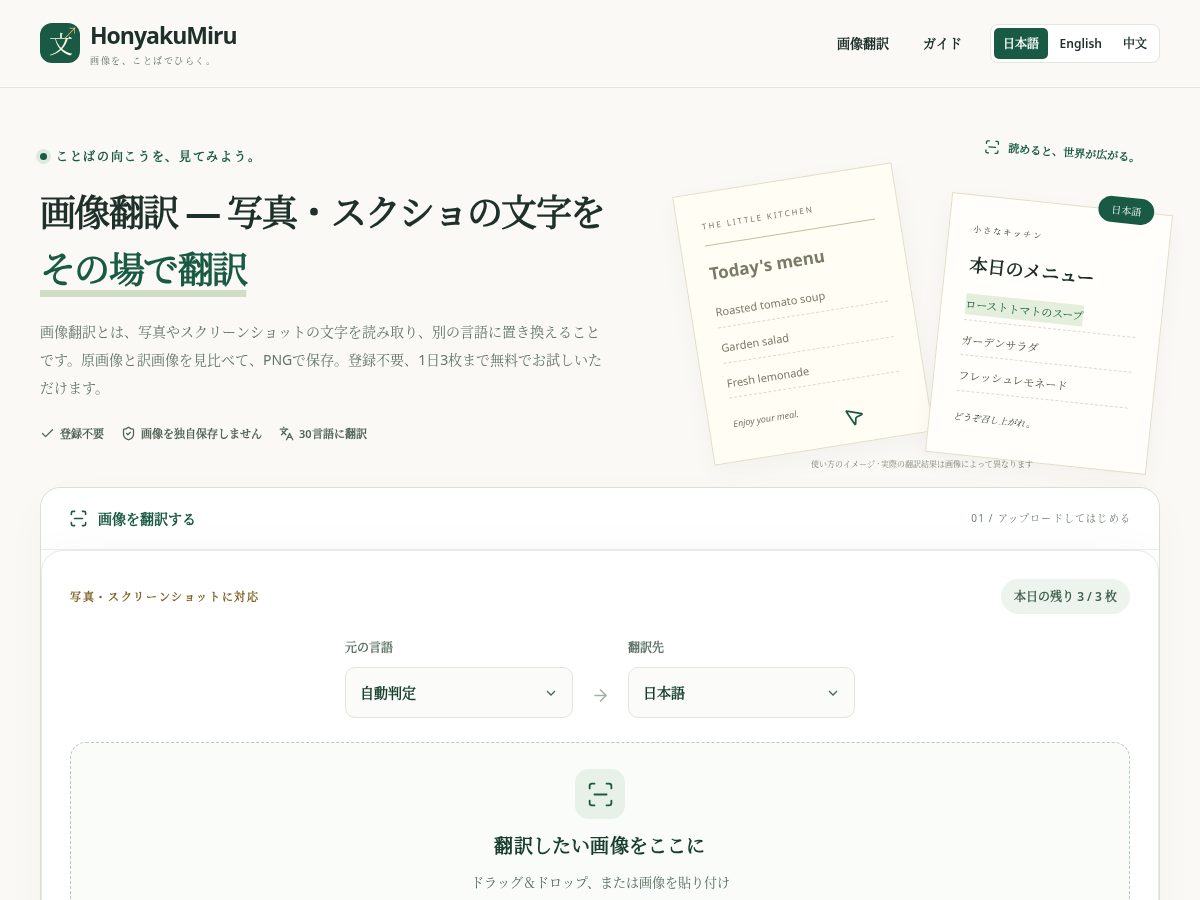Click the translate icon next to 30言語に翻訳

[286, 433]
